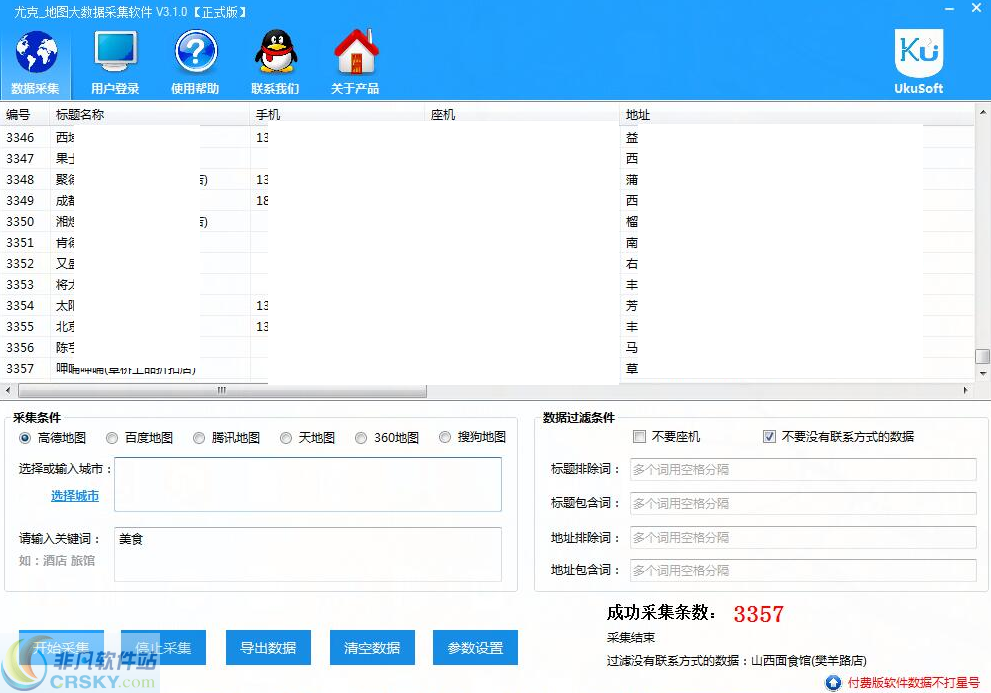Screen dimensions: 991x693
Task: Click the 座机 column header
Action: pyautogui.click(x=522, y=114)
